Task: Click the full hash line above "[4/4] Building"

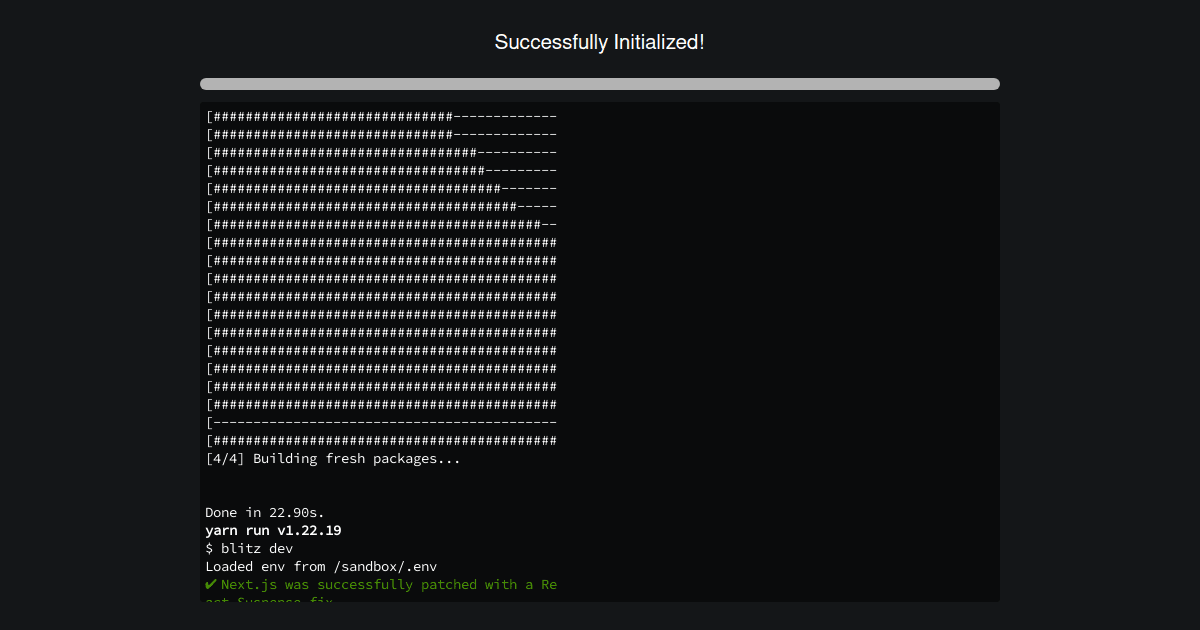Action: point(381,440)
